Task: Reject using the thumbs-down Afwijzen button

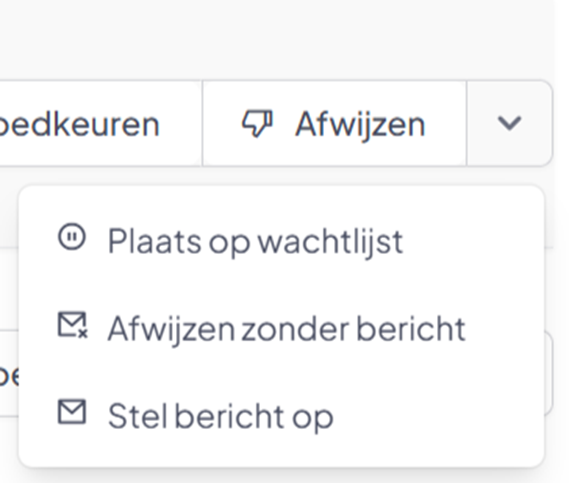Action: (334, 123)
